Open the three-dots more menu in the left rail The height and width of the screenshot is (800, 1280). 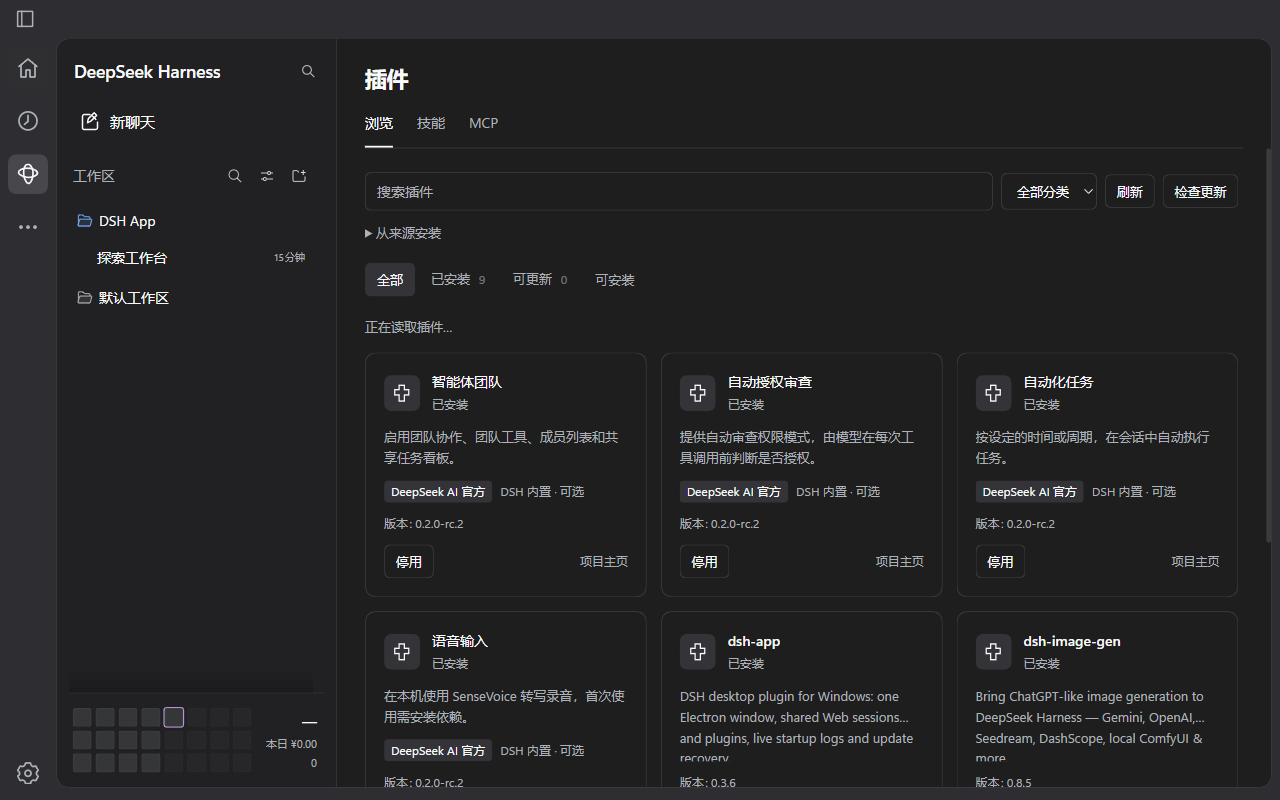click(28, 227)
